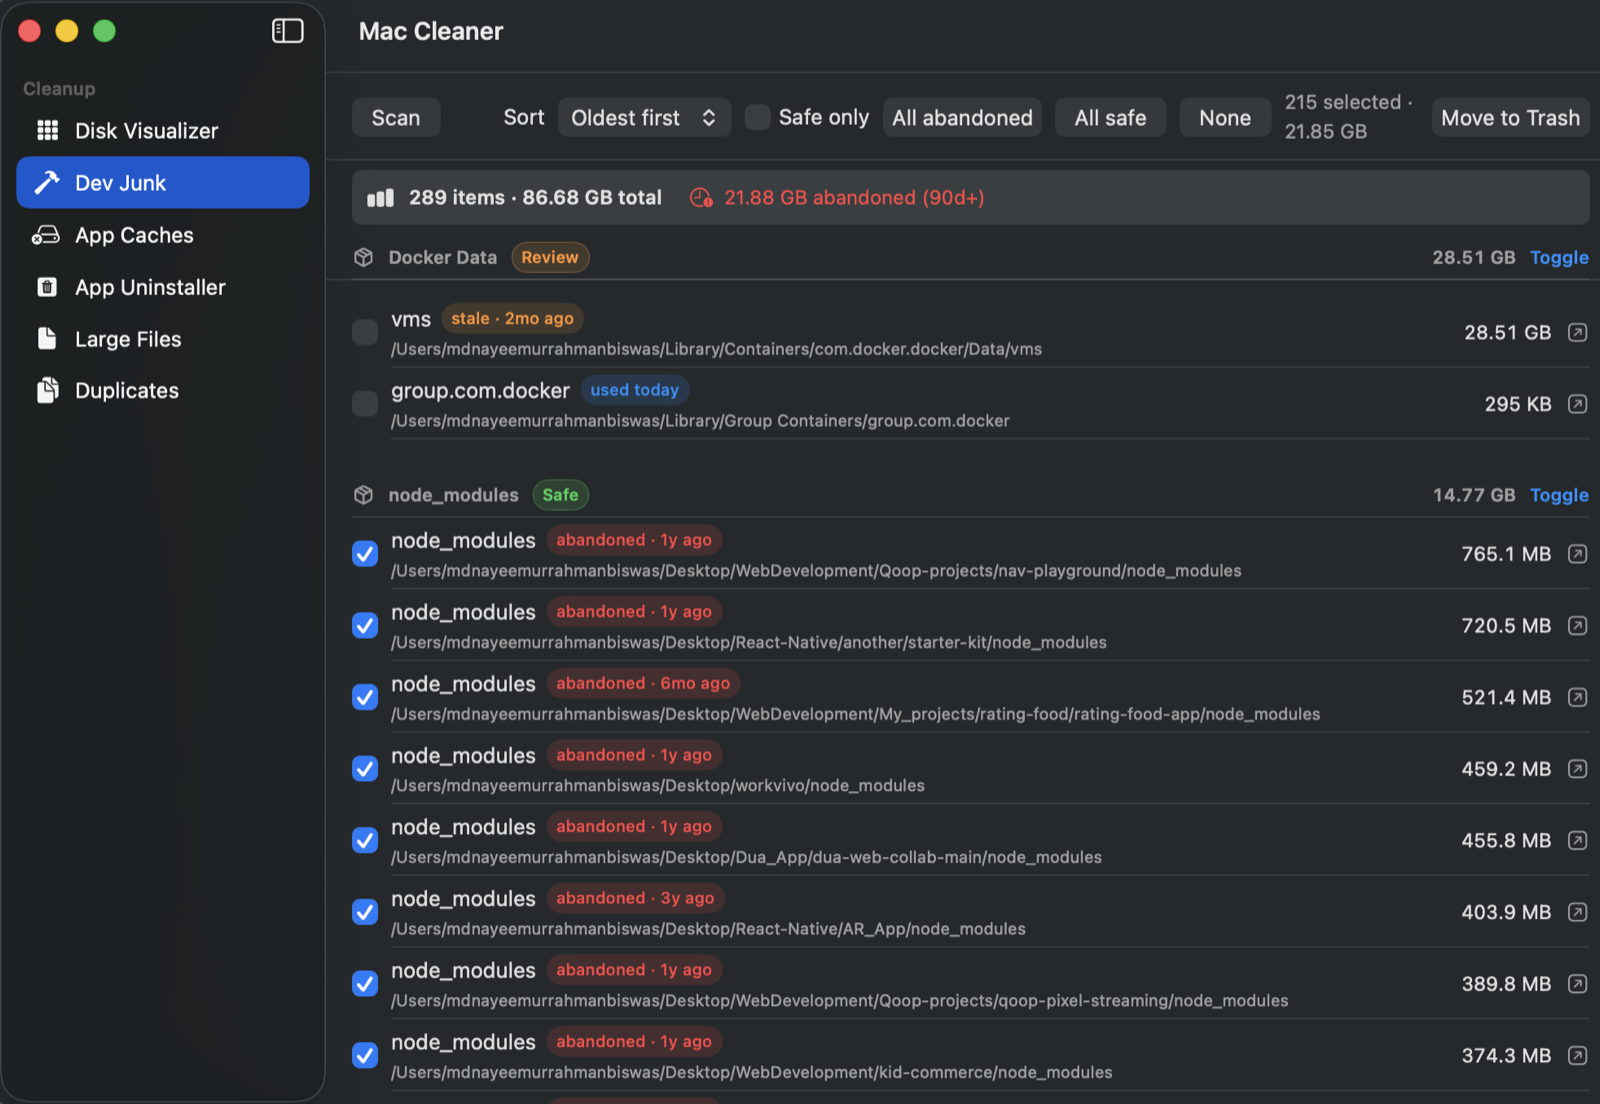The image size is (1600, 1104).
Task: Click the 'used today' tag
Action: click(x=635, y=390)
